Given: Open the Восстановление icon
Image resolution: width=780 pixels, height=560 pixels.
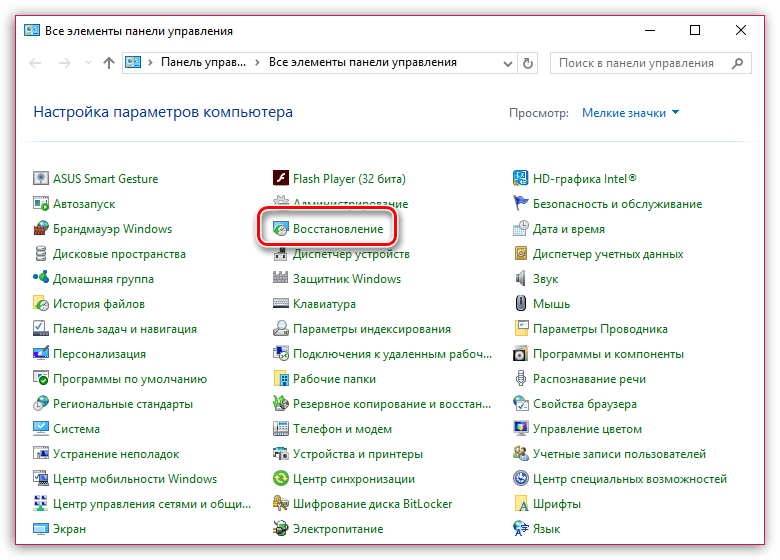Looking at the screenshot, I should pos(282,229).
